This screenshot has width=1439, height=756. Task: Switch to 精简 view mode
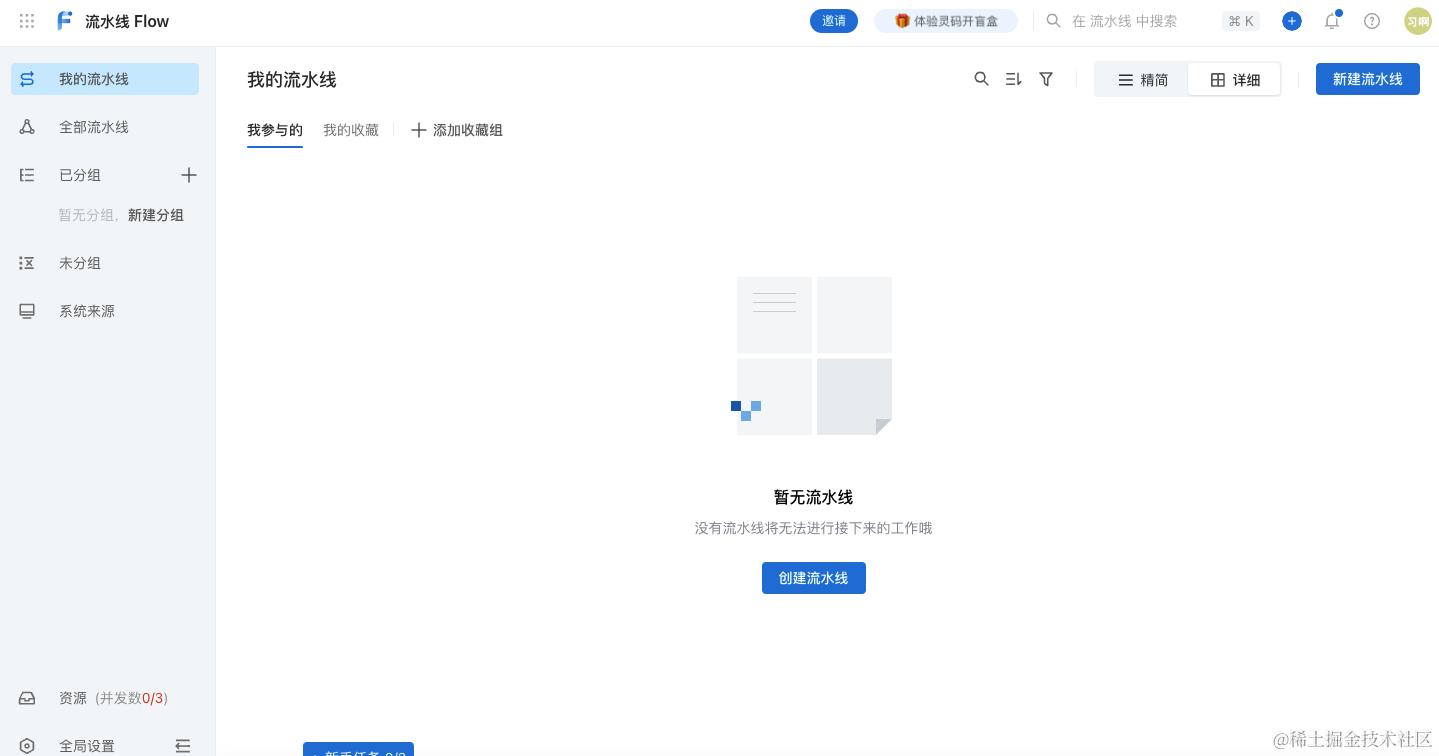pyautogui.click(x=1142, y=80)
